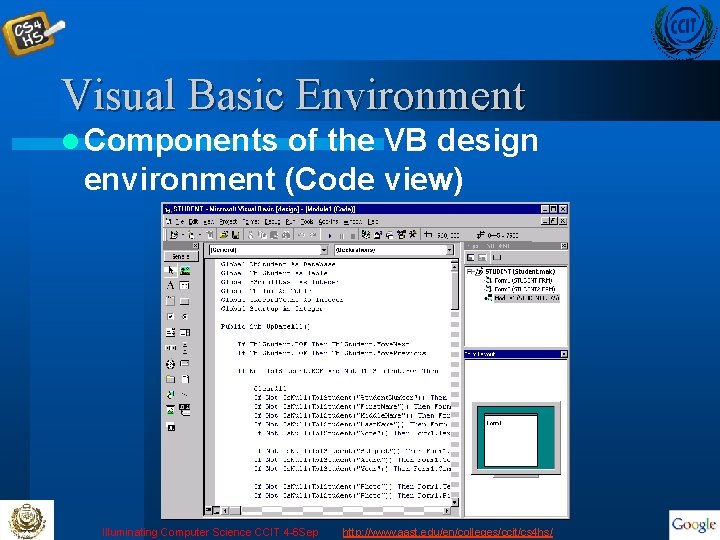This screenshot has height=540, width=720.
Task: Click the Object Browser toolbar icon
Action: click(401, 235)
